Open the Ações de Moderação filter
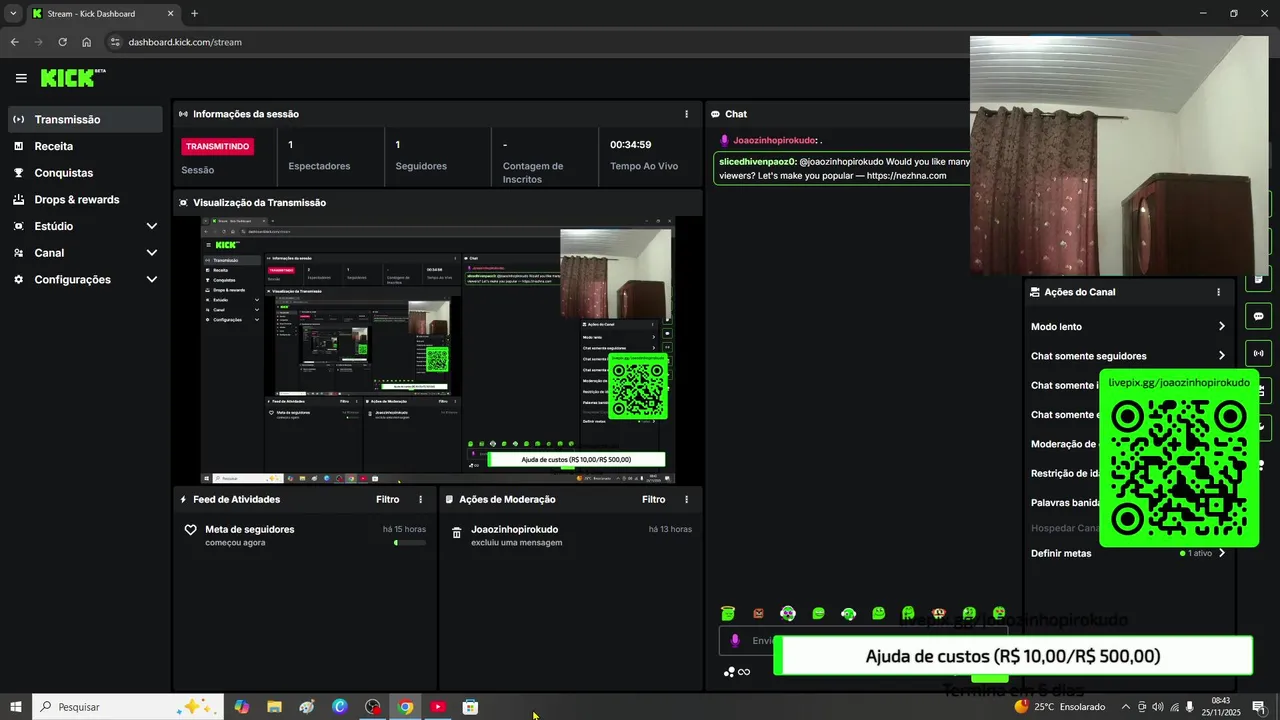 653,499
